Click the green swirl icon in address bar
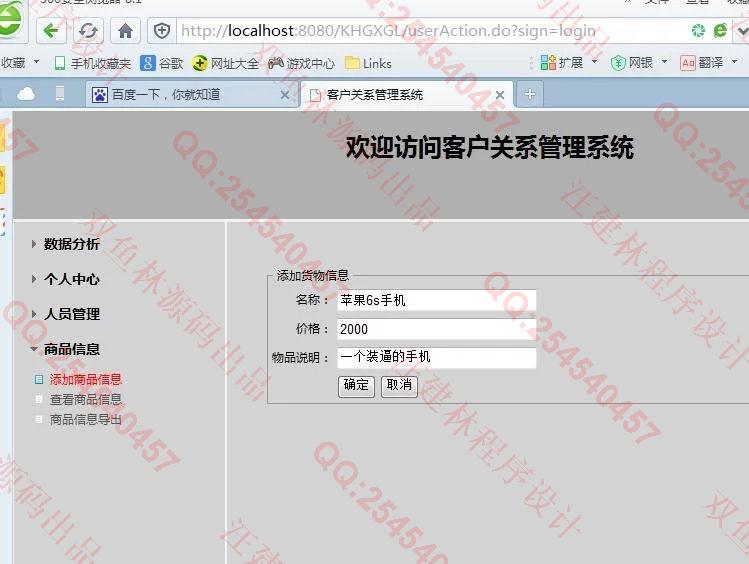Viewport: 749px width, 564px height. click(698, 31)
